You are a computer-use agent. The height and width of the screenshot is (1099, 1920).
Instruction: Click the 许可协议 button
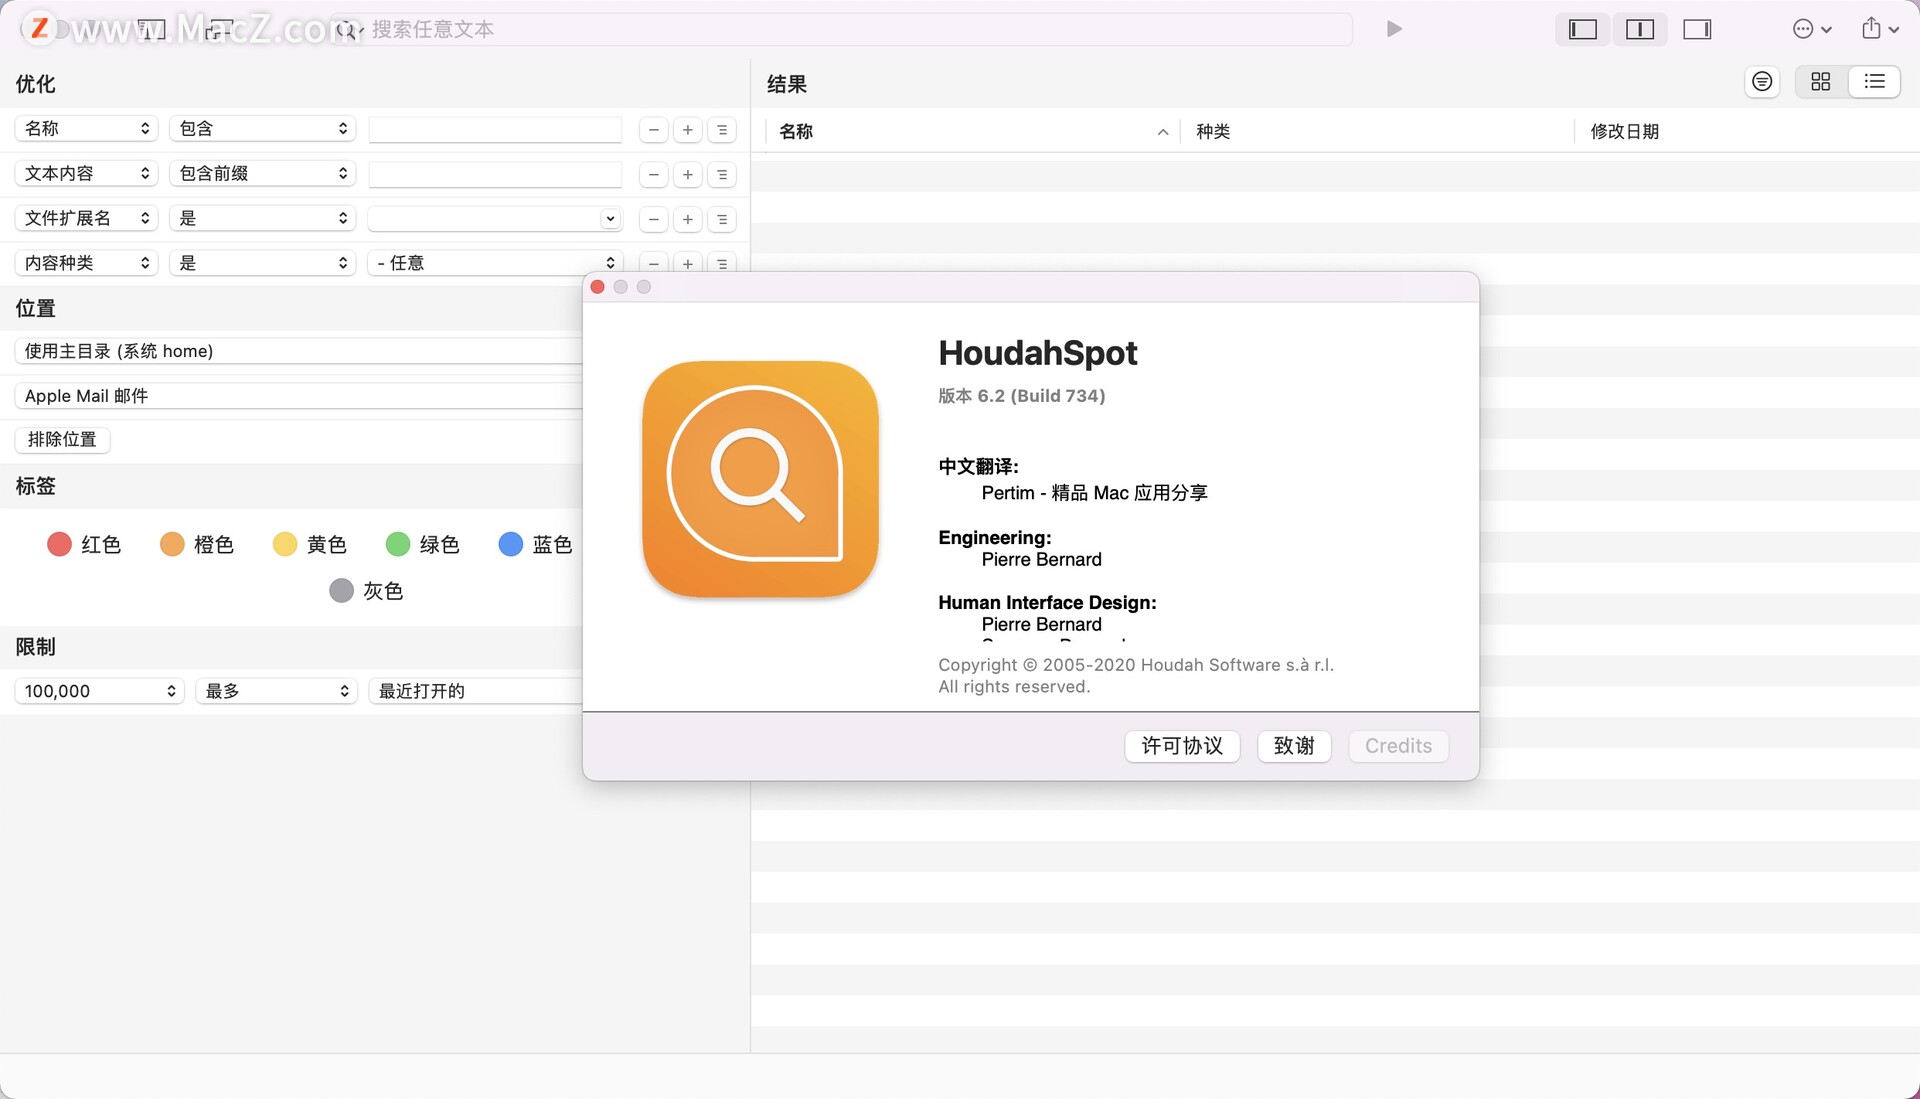(x=1182, y=745)
